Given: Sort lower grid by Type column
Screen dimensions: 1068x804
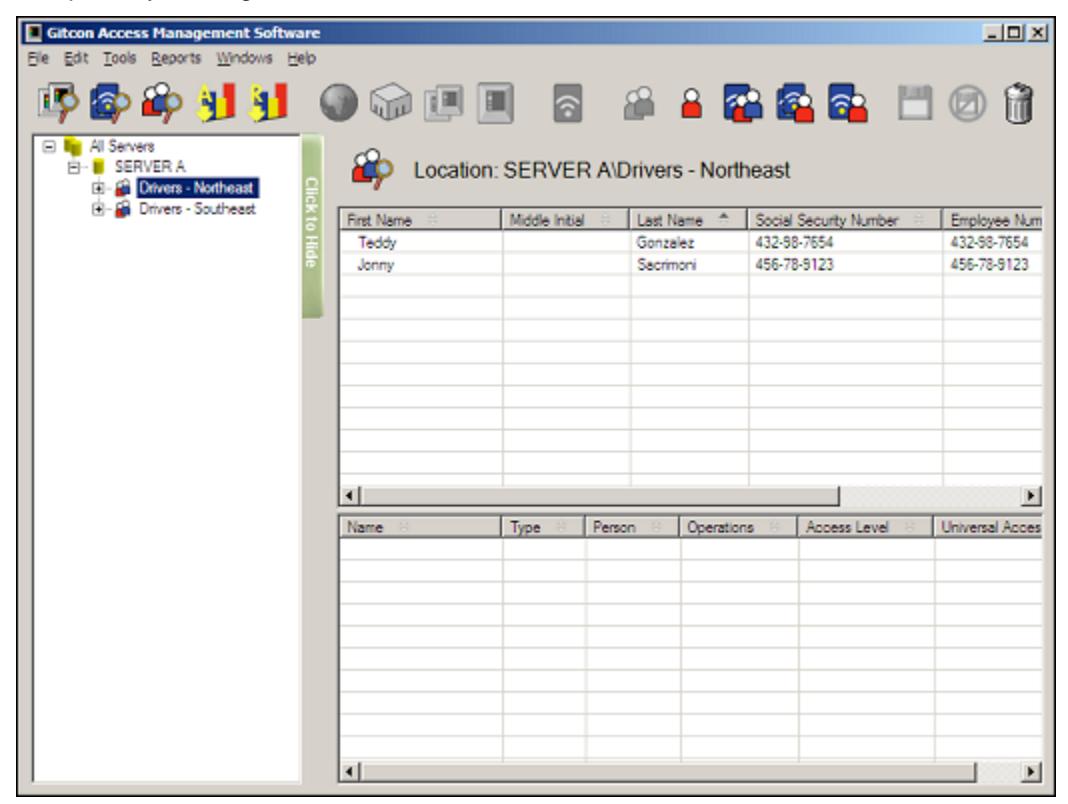Looking at the screenshot, I should [x=543, y=527].
